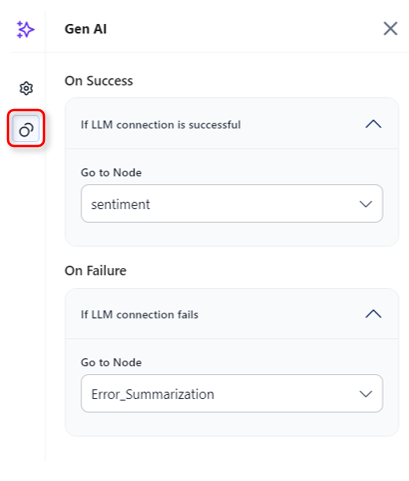Select the 'sentiment' value text
This screenshot has width=409, height=481.
pos(120,204)
